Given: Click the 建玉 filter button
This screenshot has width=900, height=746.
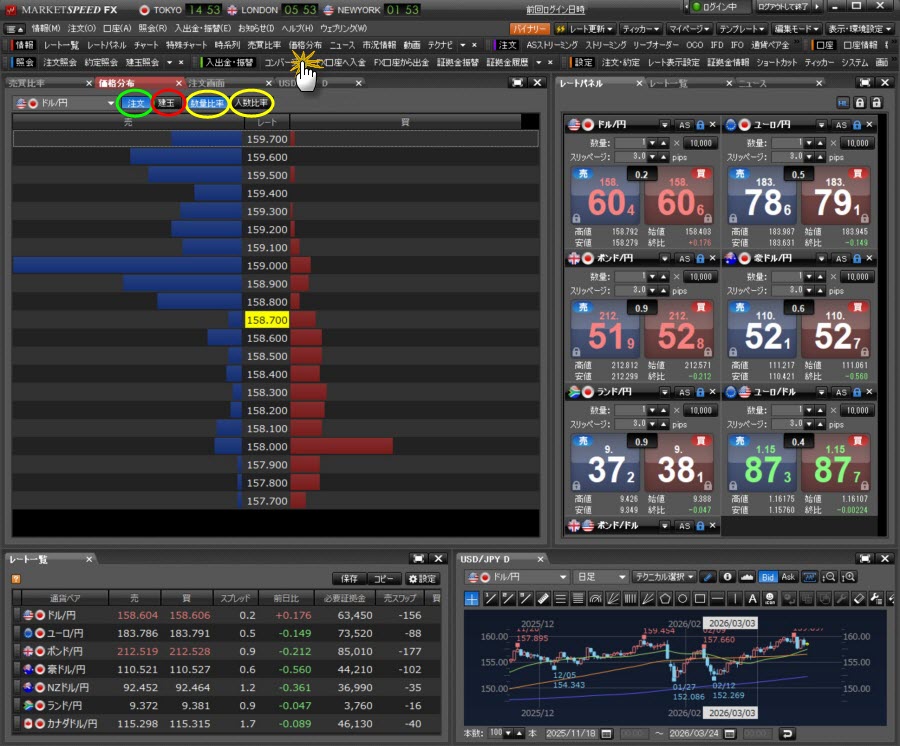Looking at the screenshot, I should pyautogui.click(x=168, y=103).
